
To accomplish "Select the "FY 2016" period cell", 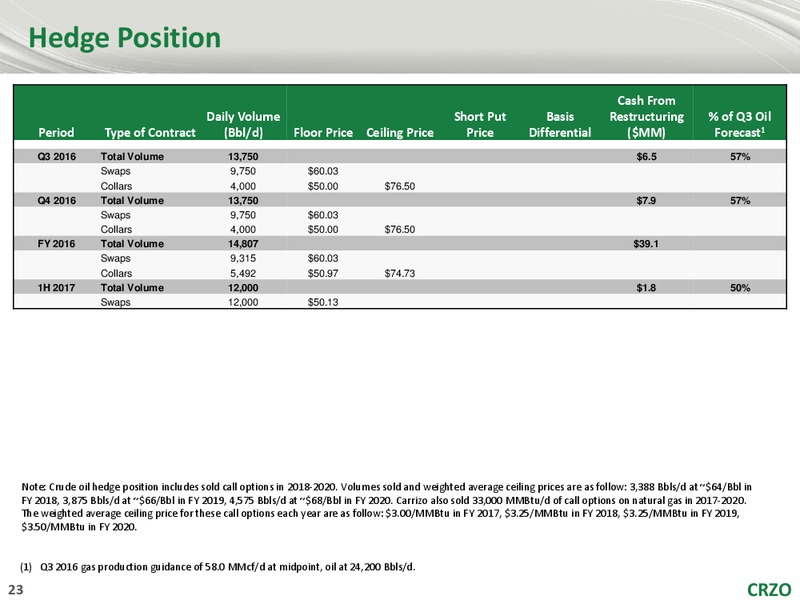I will click(x=56, y=244).
